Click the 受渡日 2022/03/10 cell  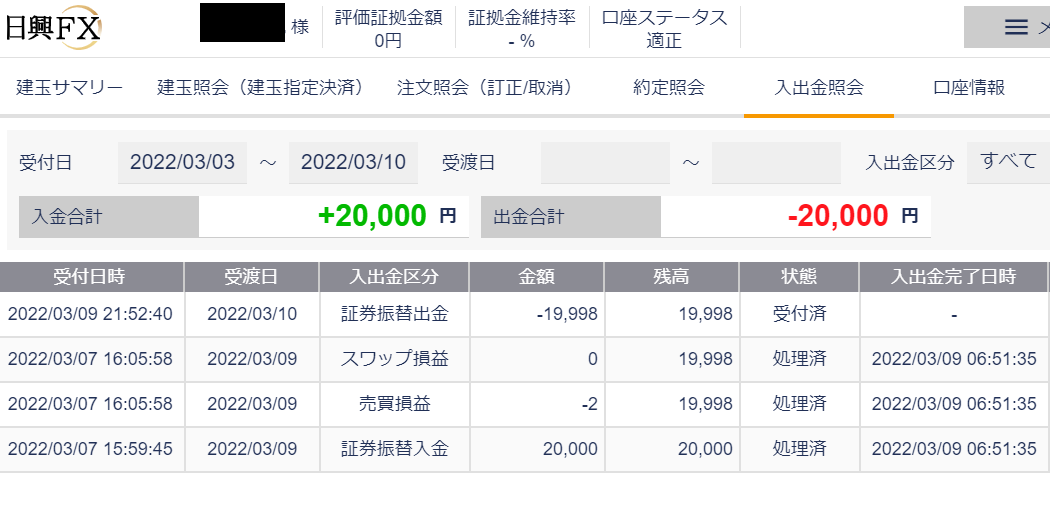tap(252, 314)
